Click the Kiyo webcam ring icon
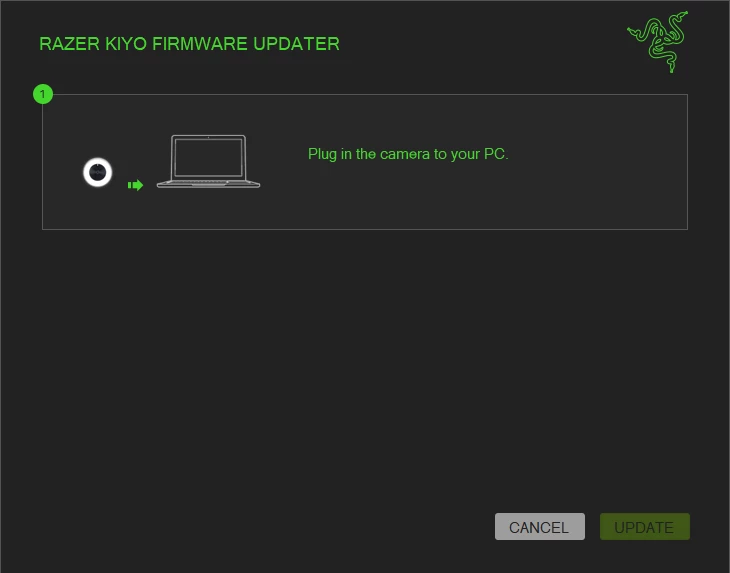The image size is (730, 573). [97, 172]
